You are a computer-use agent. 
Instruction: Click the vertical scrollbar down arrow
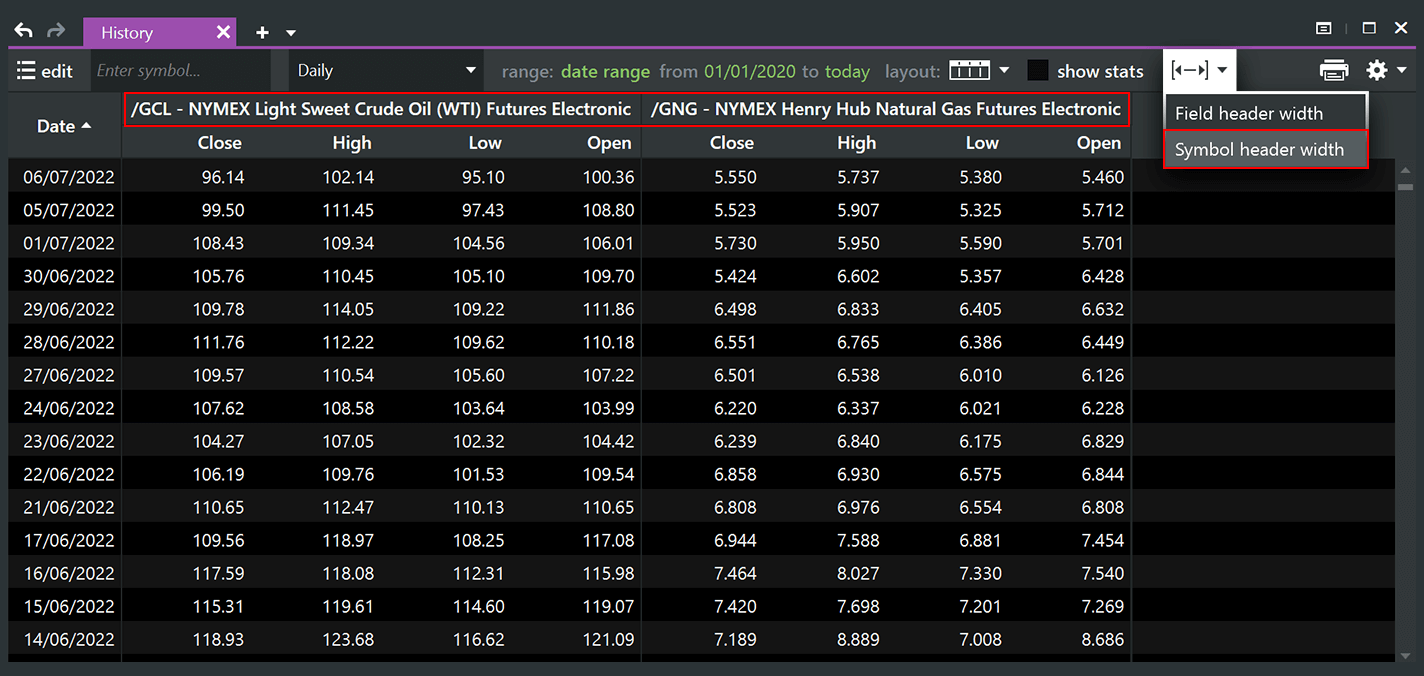1405,656
